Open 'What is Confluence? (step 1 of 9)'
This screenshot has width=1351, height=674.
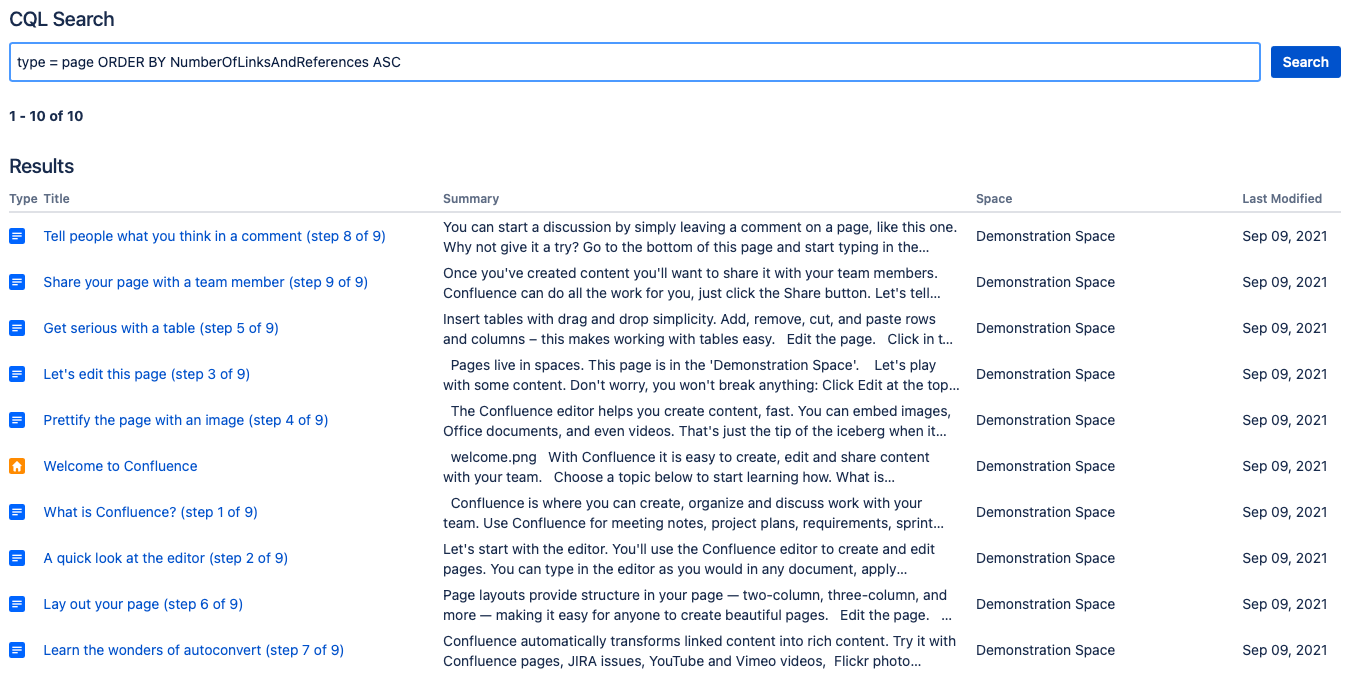click(150, 512)
